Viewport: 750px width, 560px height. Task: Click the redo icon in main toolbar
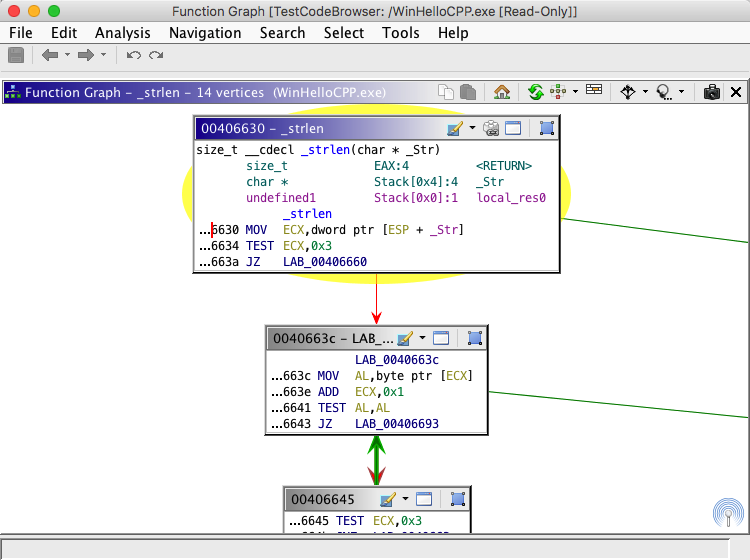[156, 55]
